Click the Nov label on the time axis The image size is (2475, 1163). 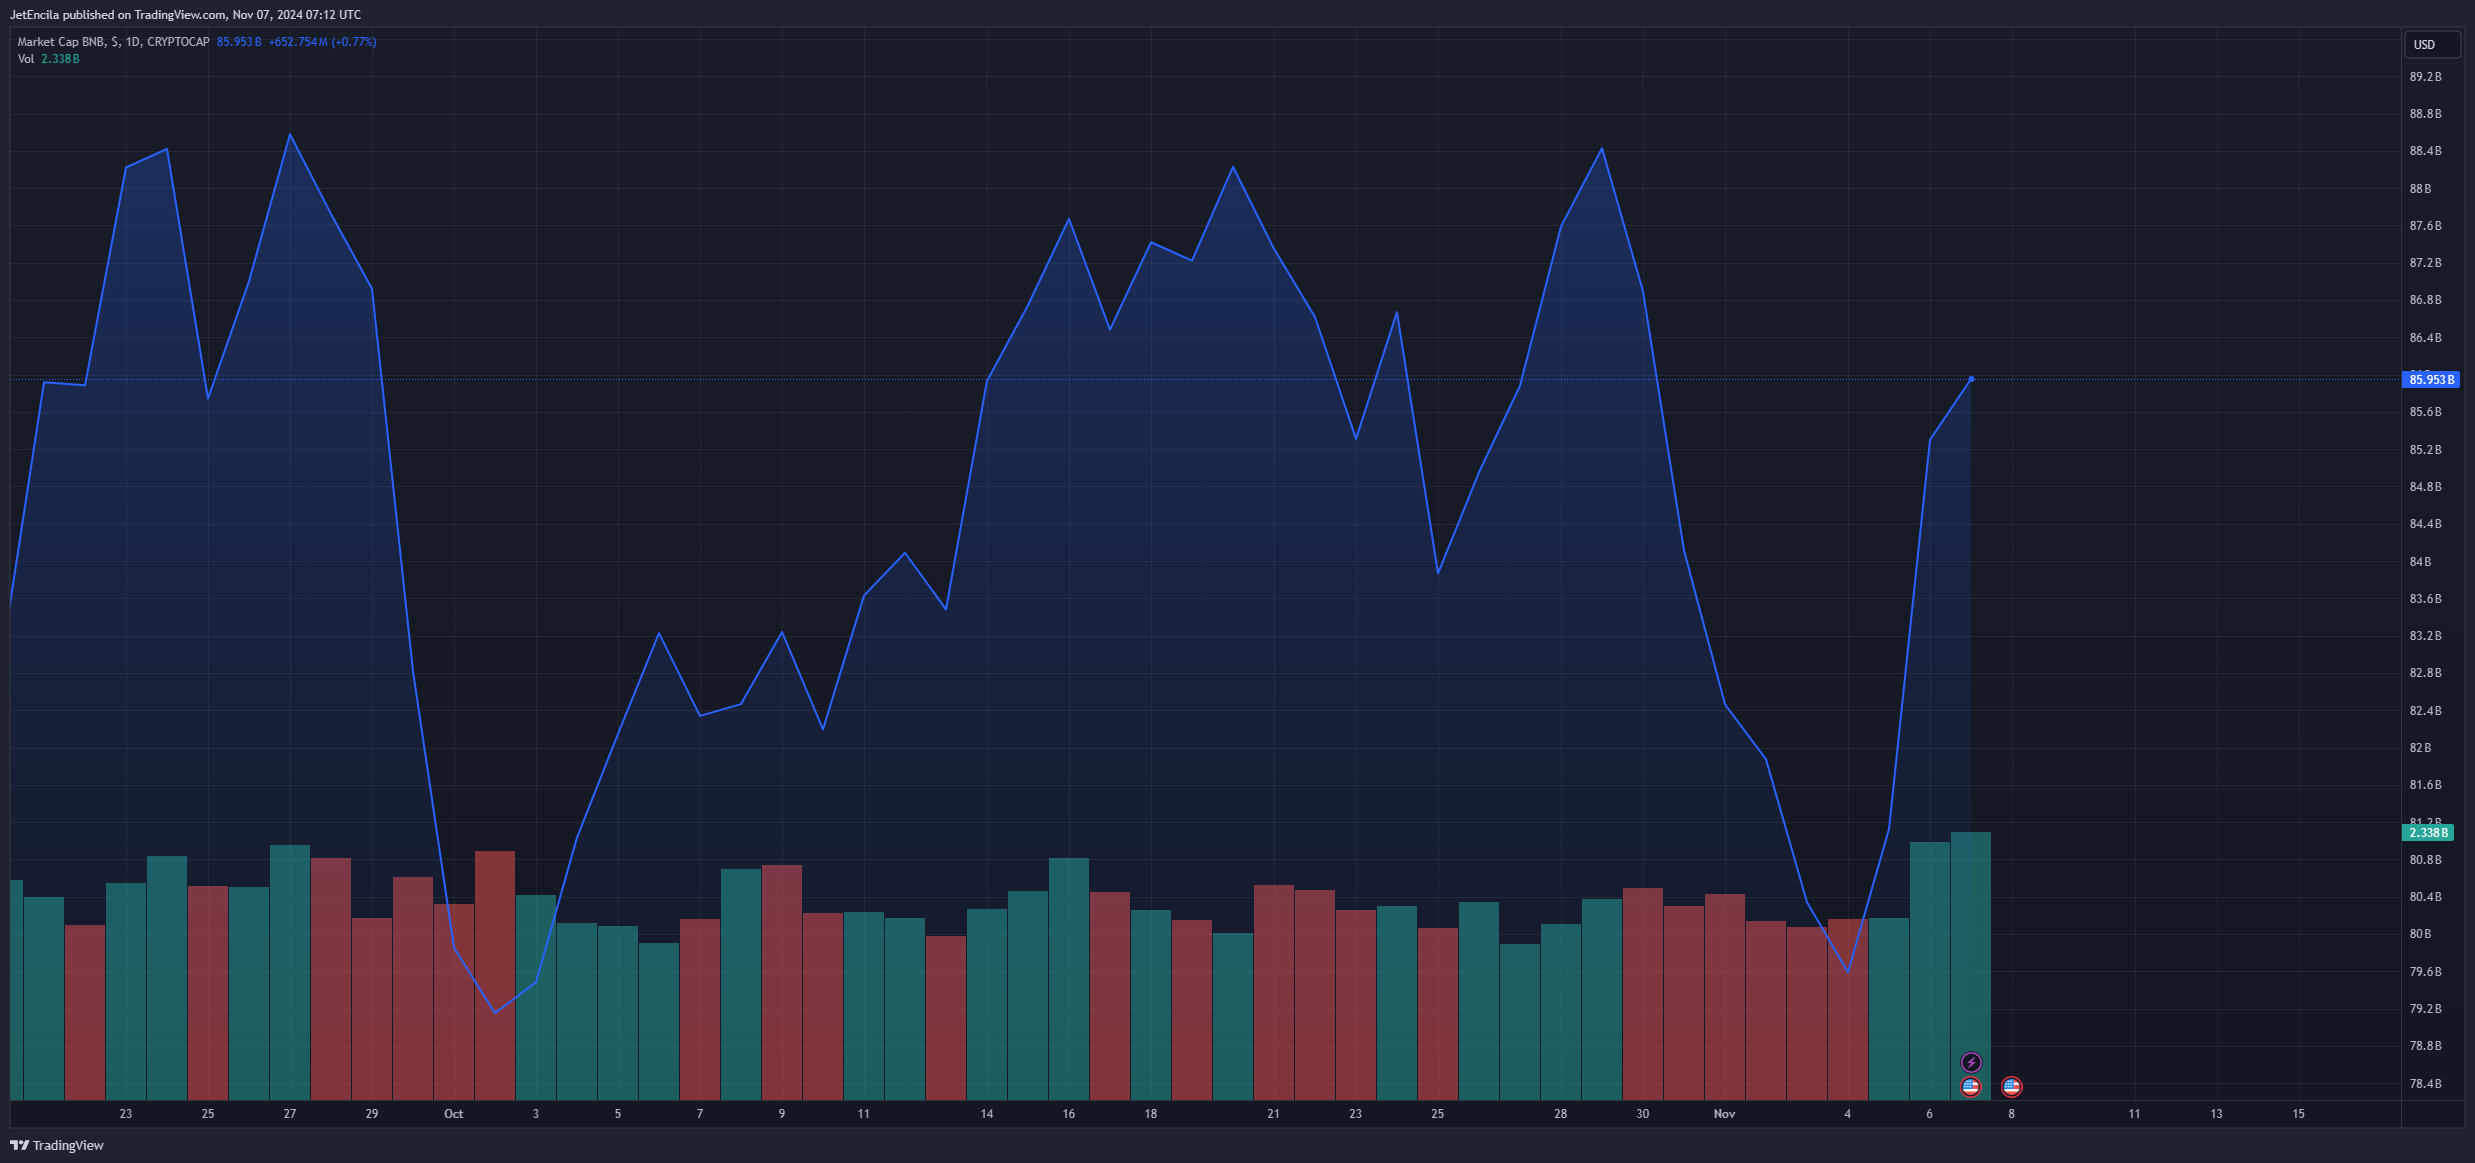(1724, 1114)
